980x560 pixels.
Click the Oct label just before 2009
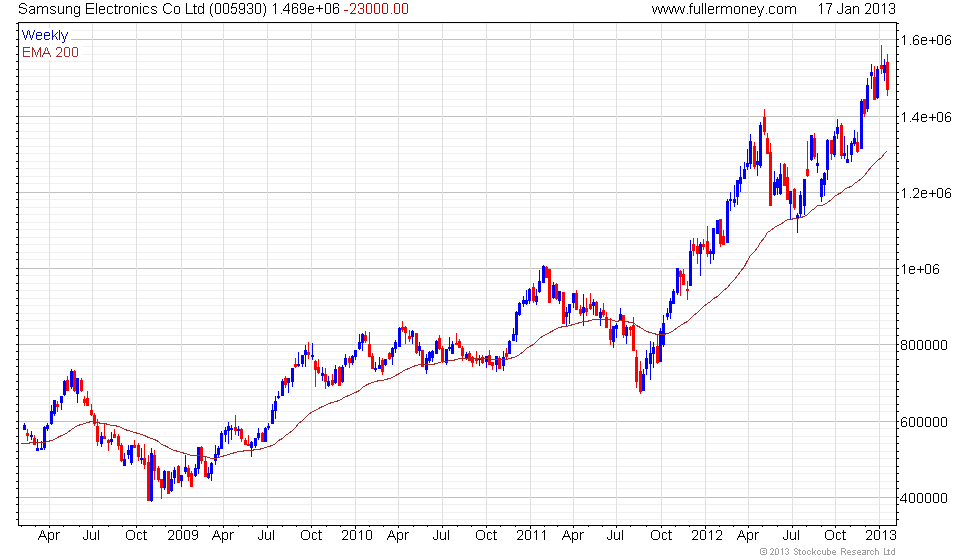point(136,536)
